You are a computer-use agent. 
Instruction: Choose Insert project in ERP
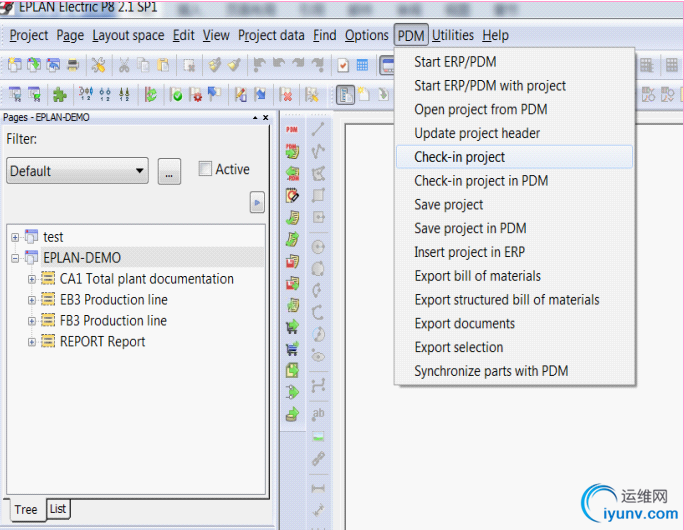point(514,252)
